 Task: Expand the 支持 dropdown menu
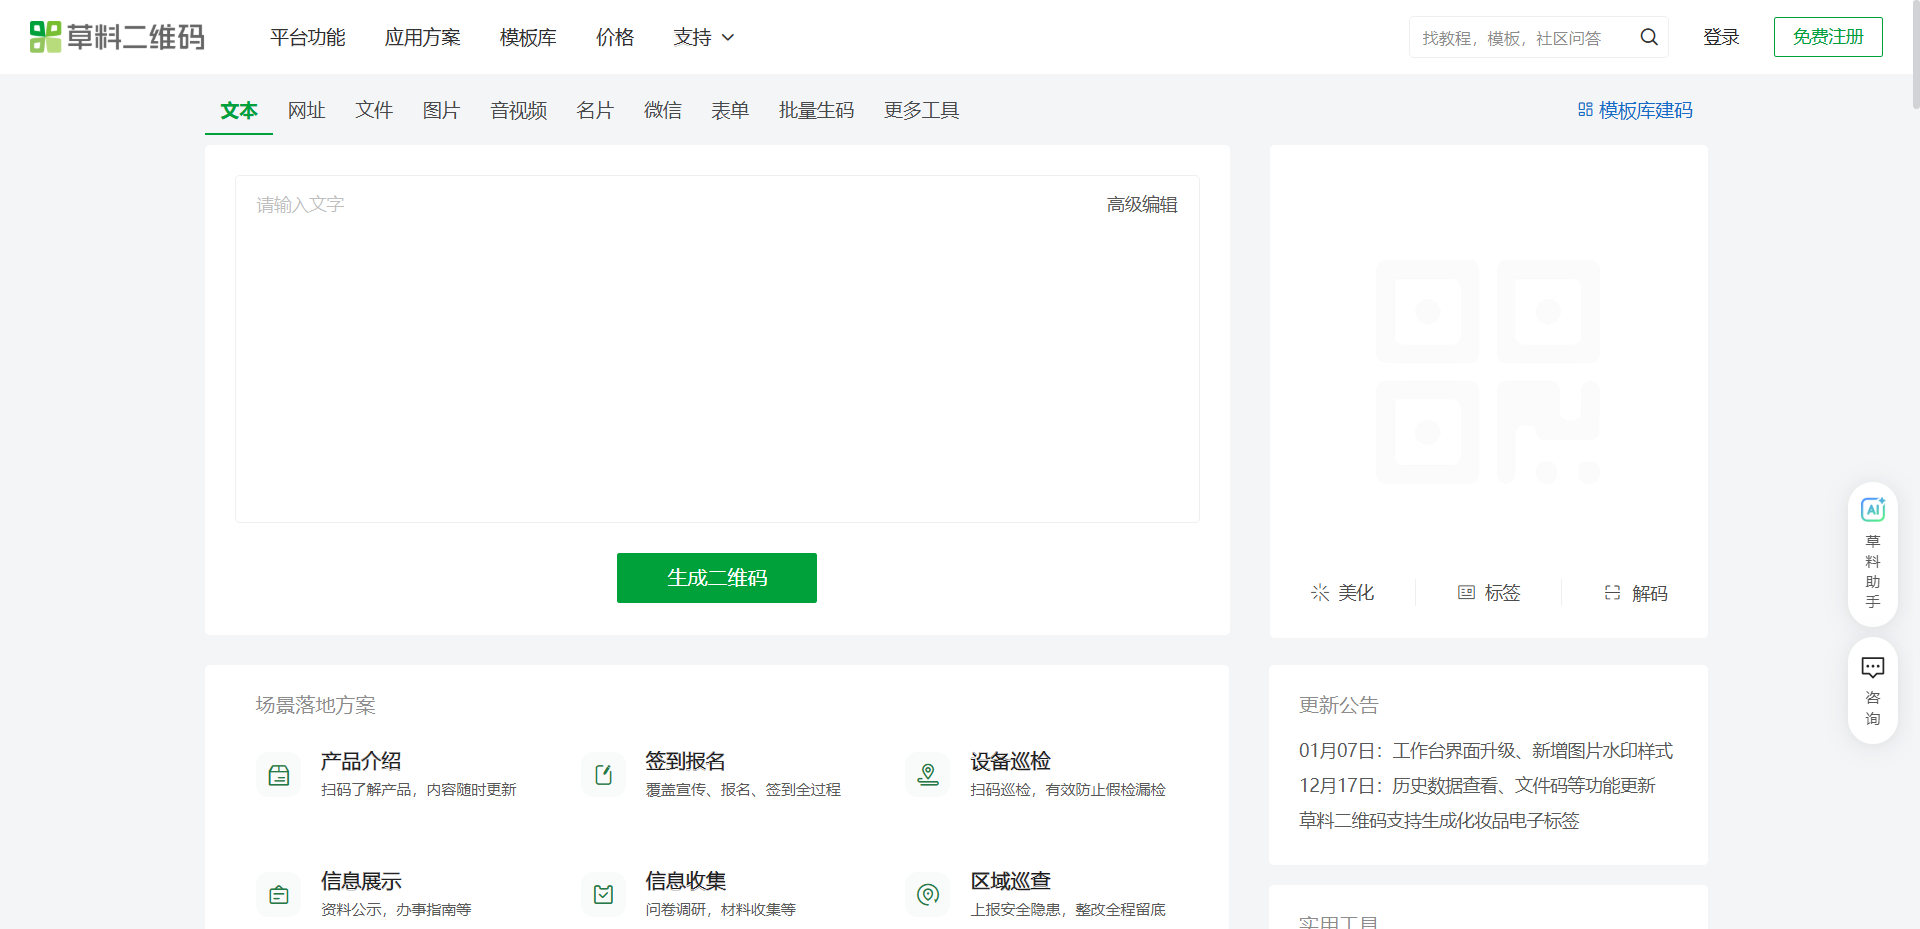point(703,37)
